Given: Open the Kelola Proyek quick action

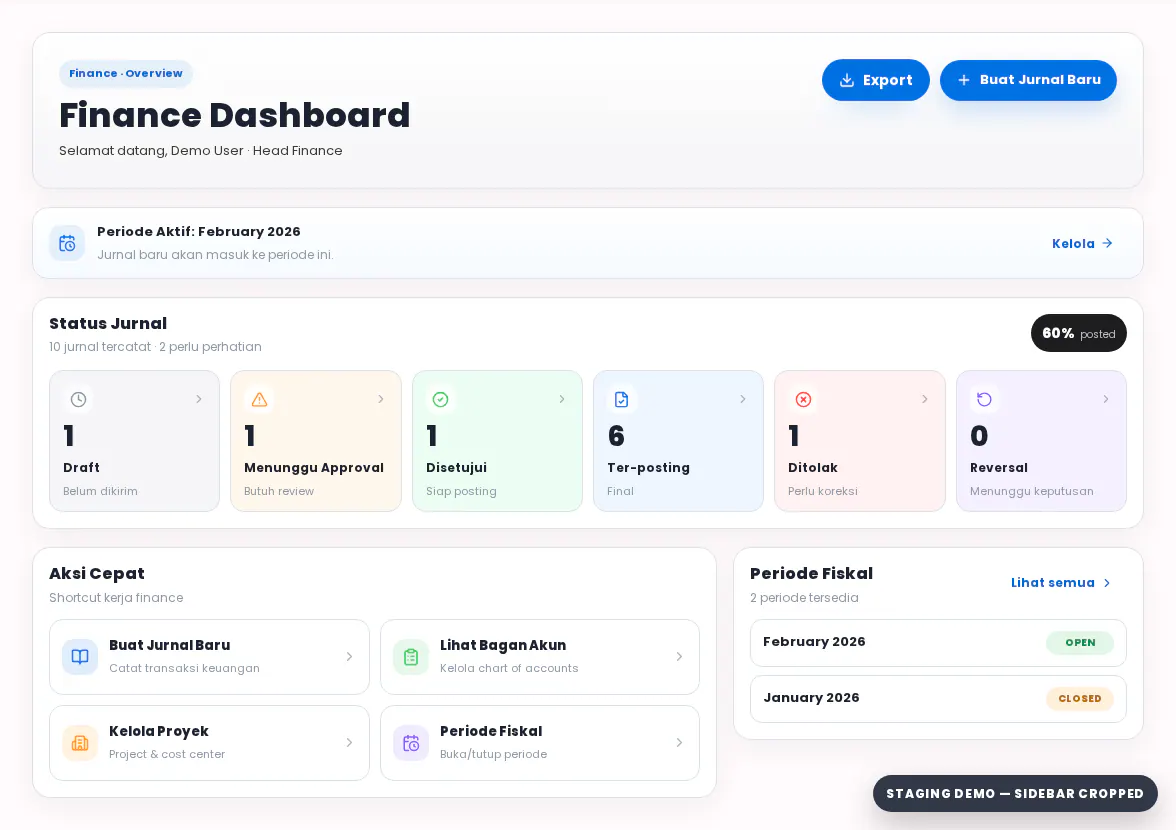Looking at the screenshot, I should [209, 743].
